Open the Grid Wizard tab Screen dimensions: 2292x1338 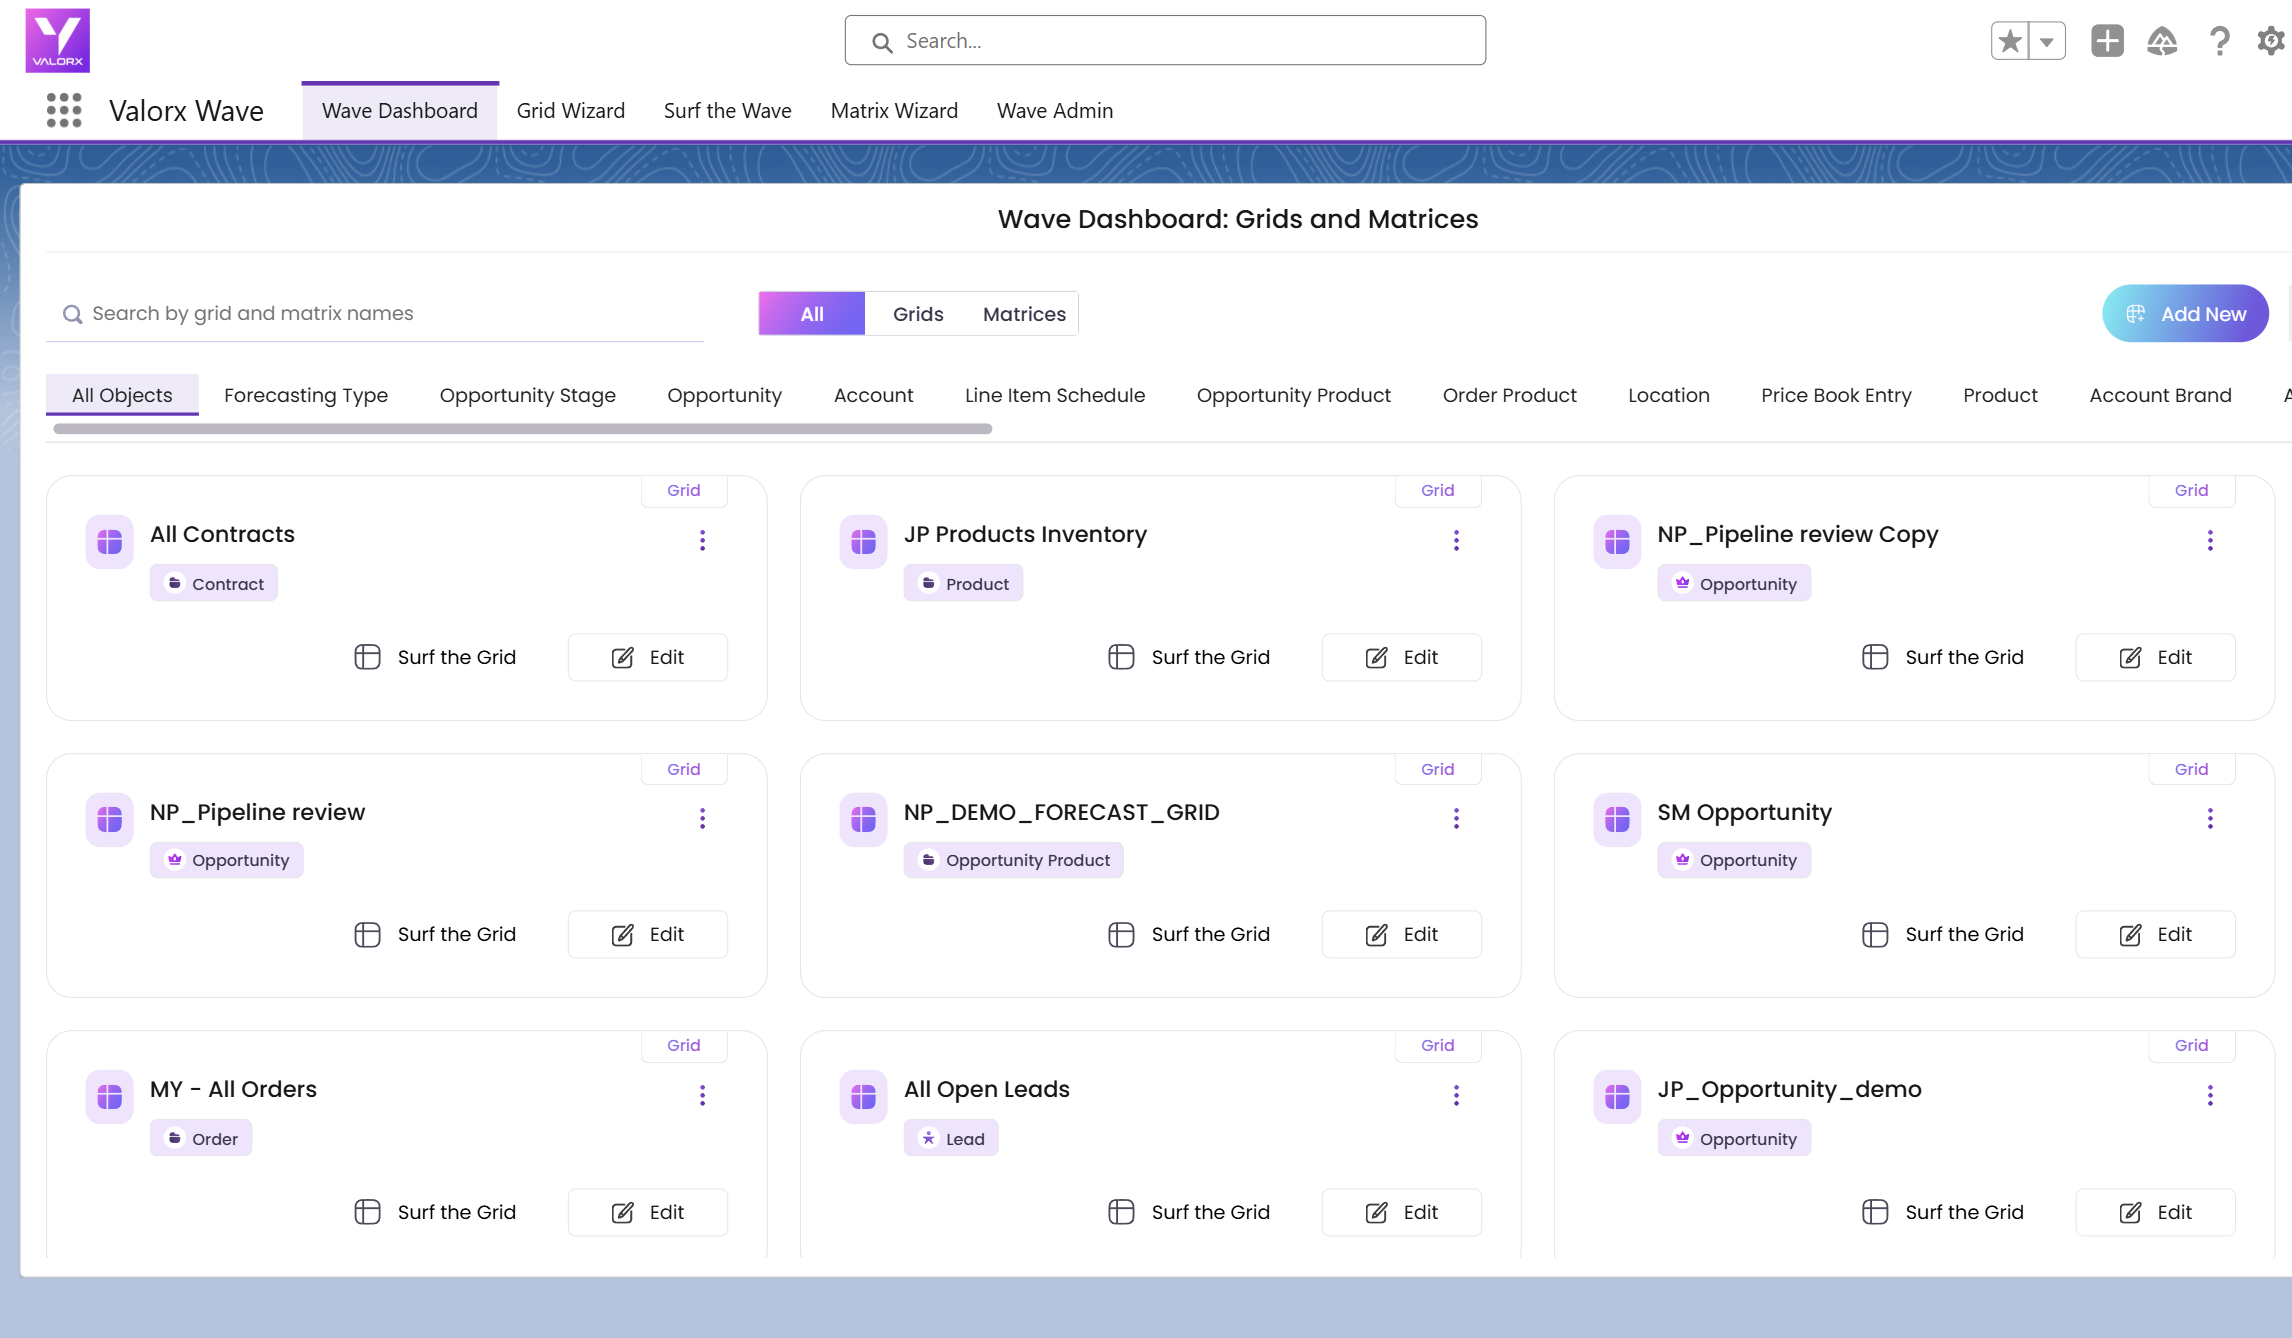pyautogui.click(x=571, y=110)
